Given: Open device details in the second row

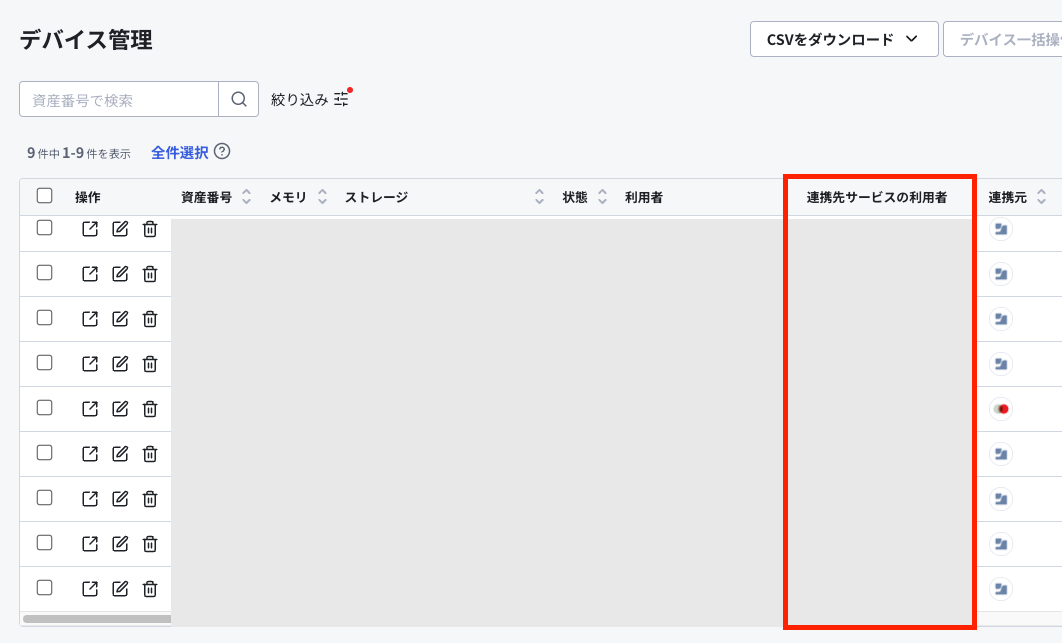Looking at the screenshot, I should pos(90,274).
